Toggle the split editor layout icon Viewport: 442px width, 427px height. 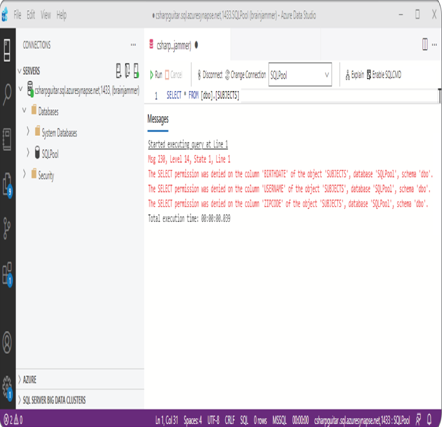pyautogui.click(x=425, y=44)
